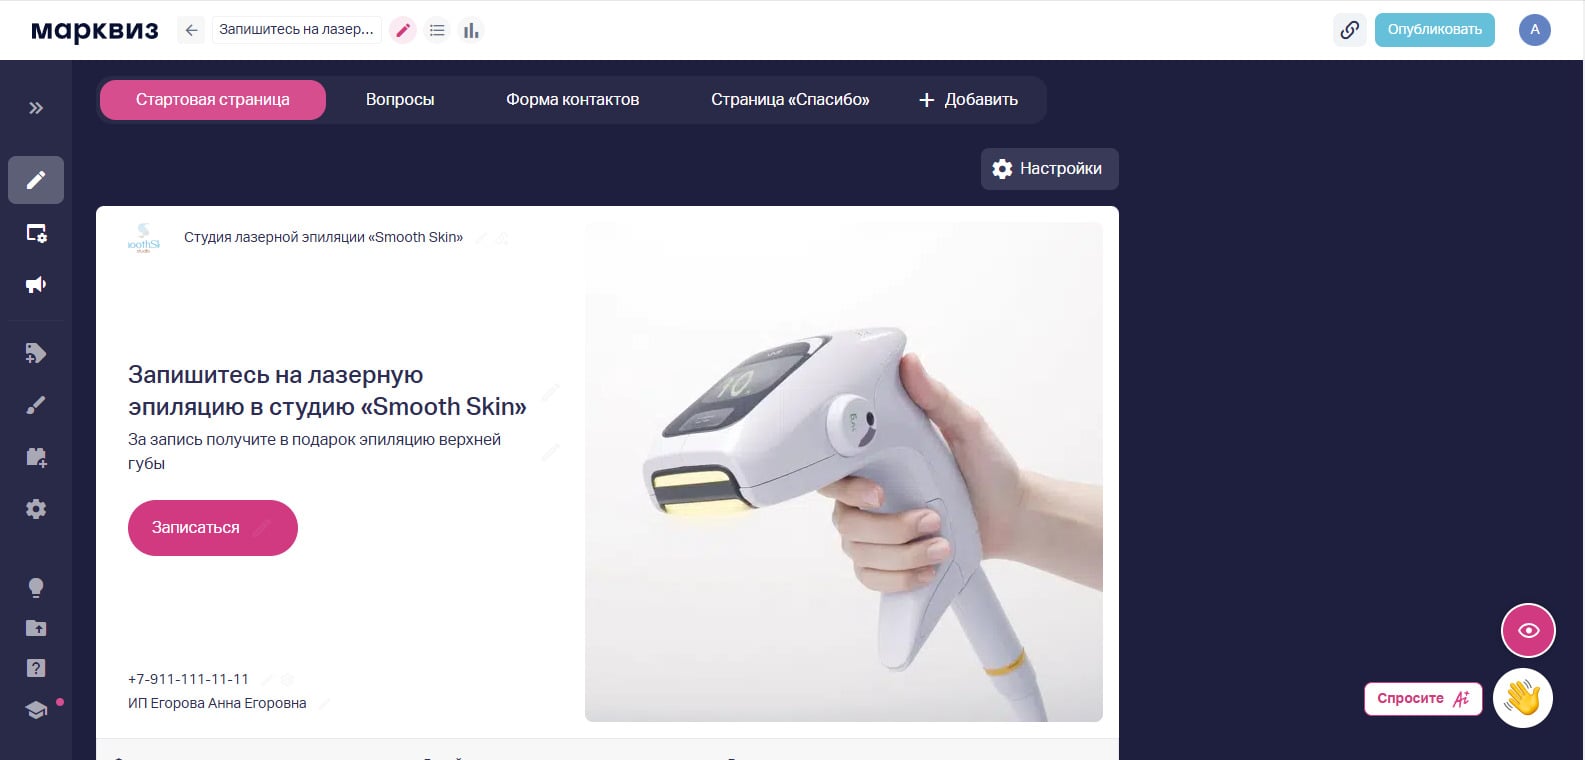The height and width of the screenshot is (760, 1585).
Task: Click the Марквиз logo
Action: tap(95, 30)
